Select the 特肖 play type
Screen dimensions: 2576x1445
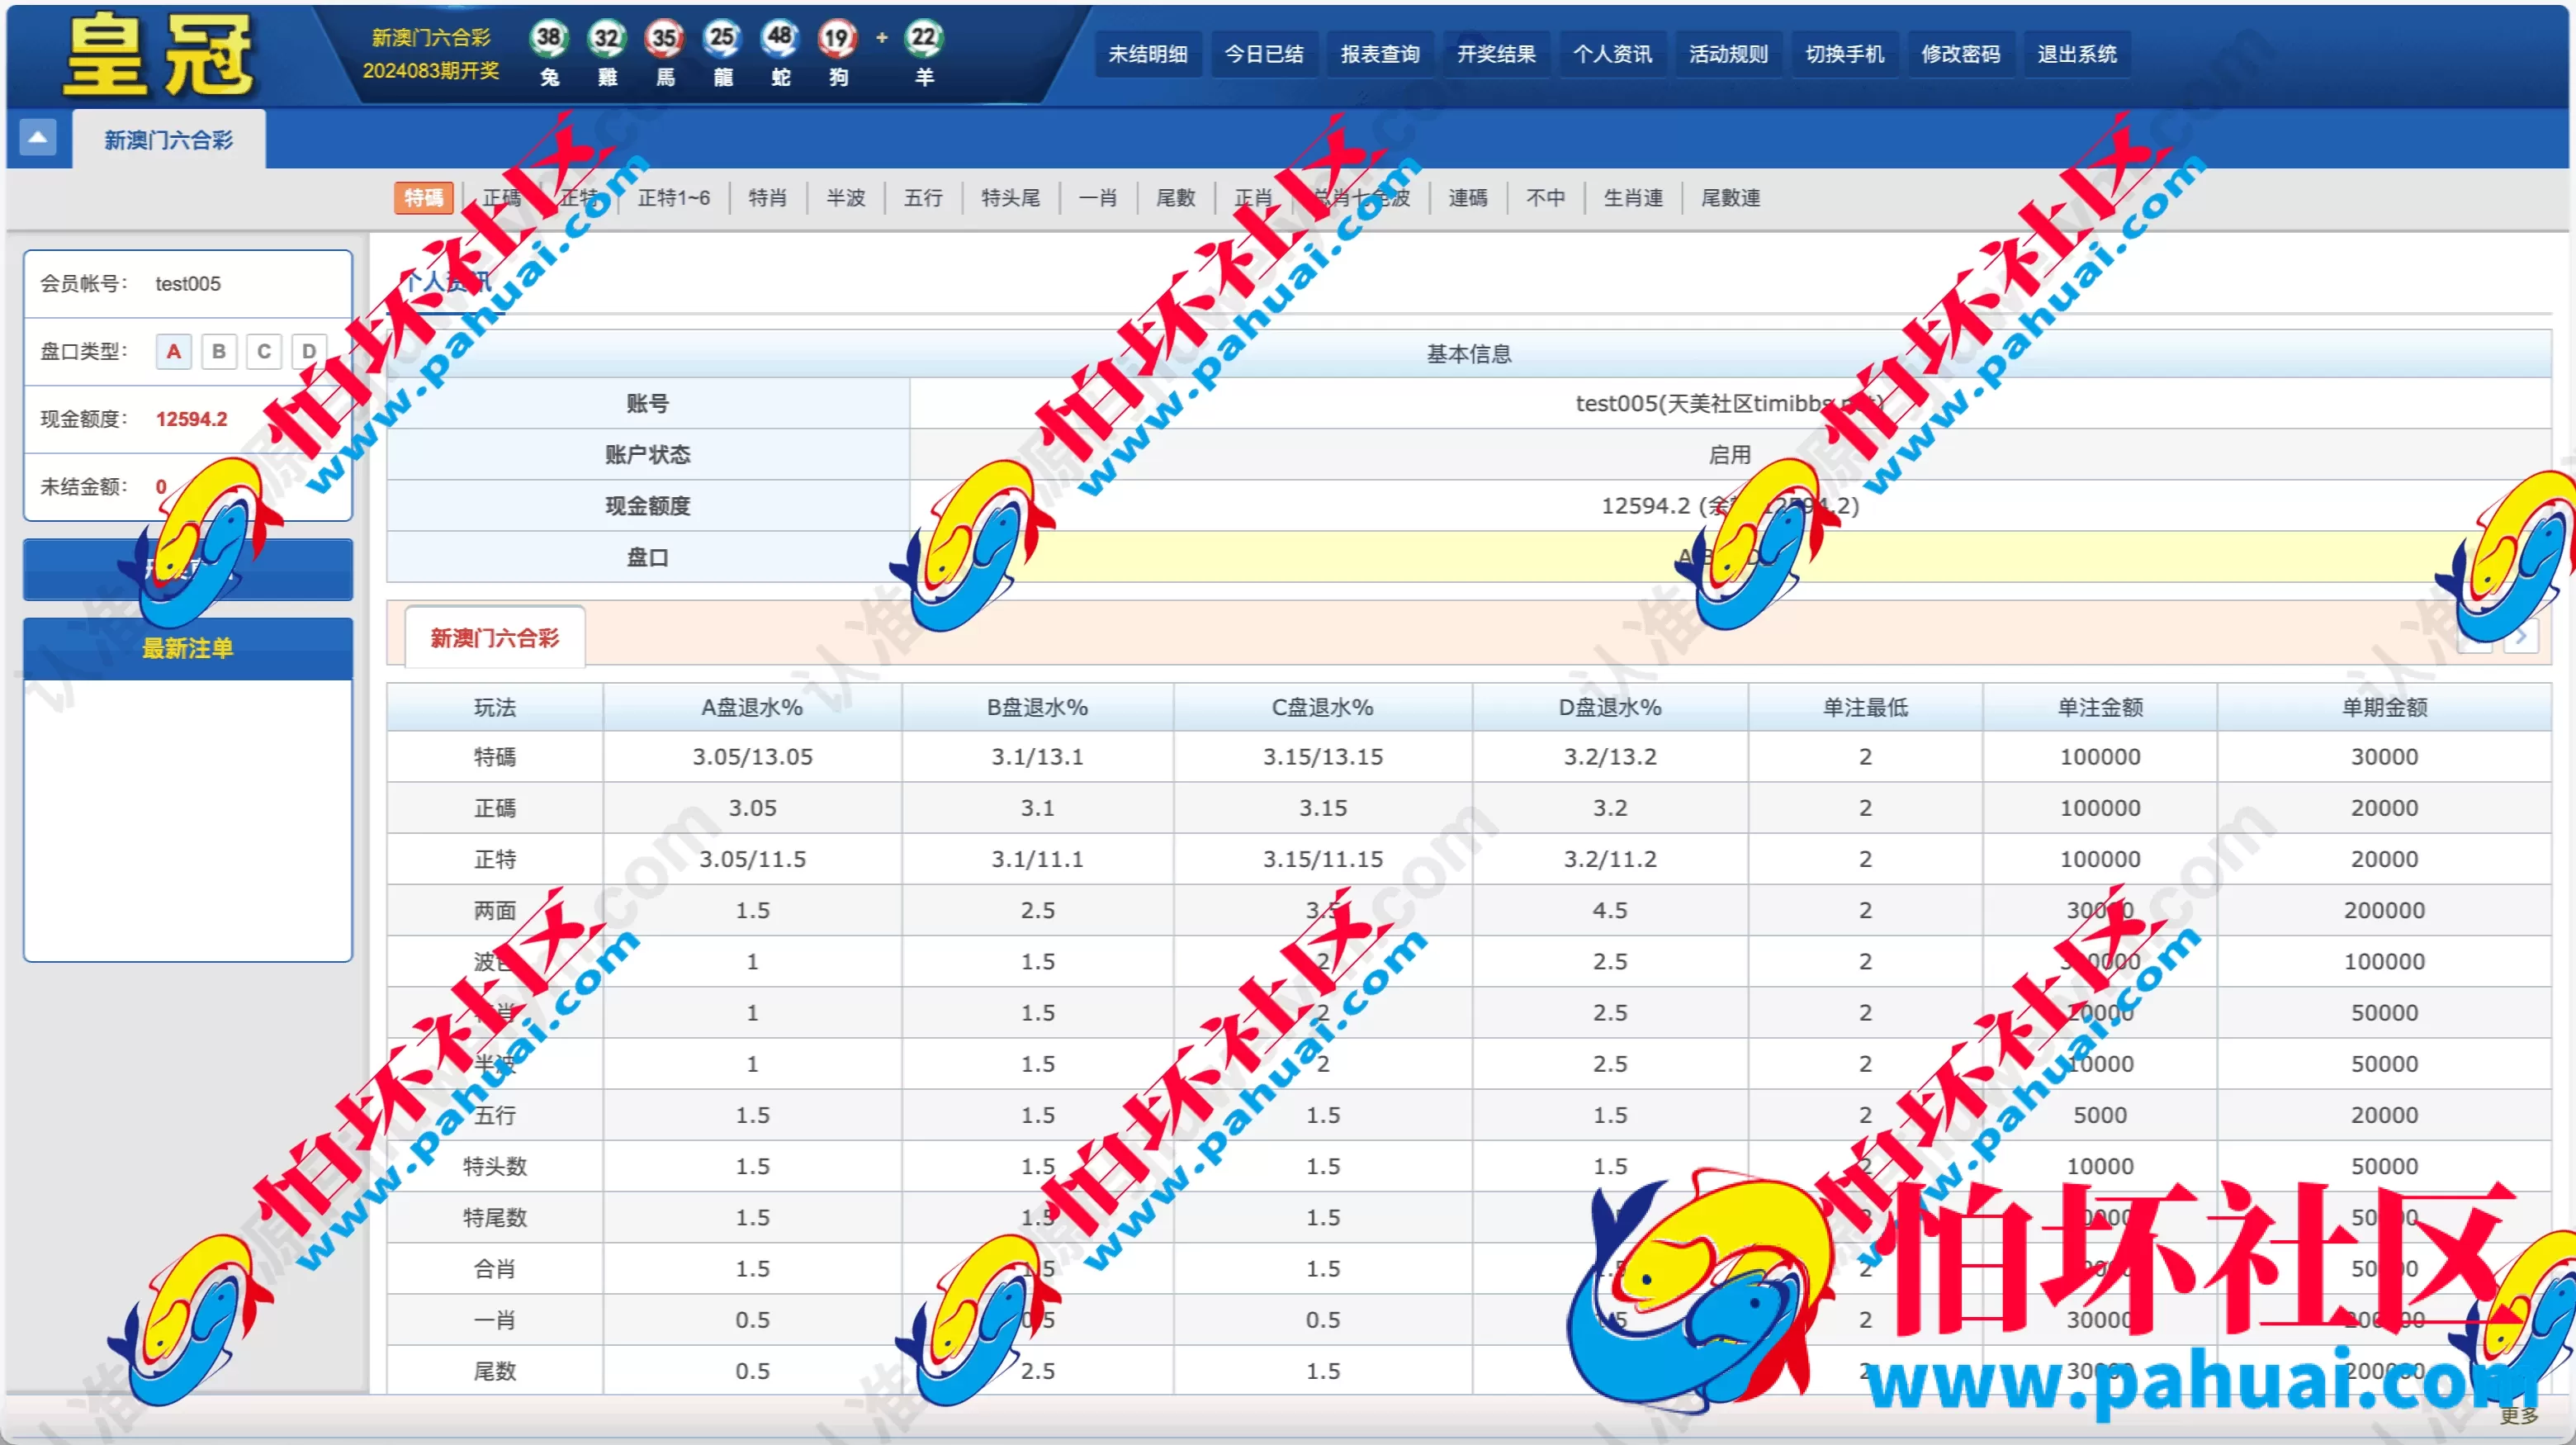coord(767,198)
